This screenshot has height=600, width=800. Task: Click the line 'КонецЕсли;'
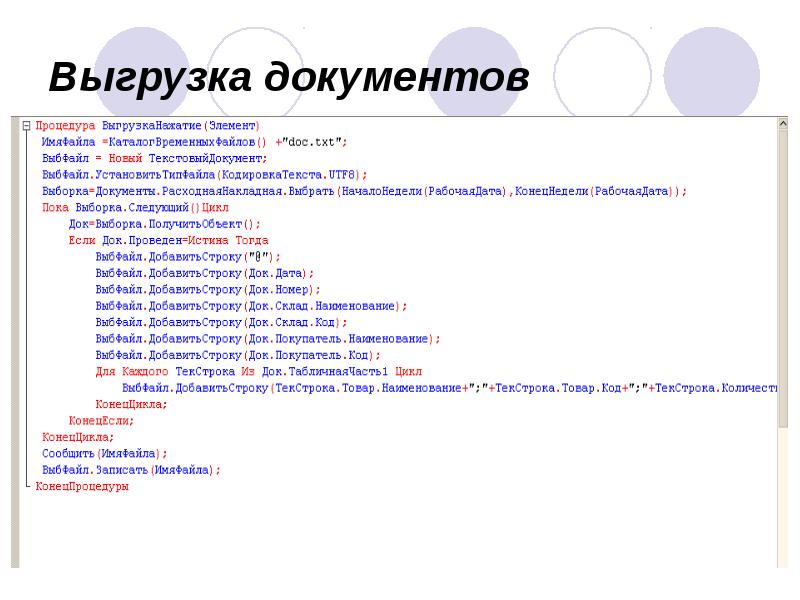[101, 420]
